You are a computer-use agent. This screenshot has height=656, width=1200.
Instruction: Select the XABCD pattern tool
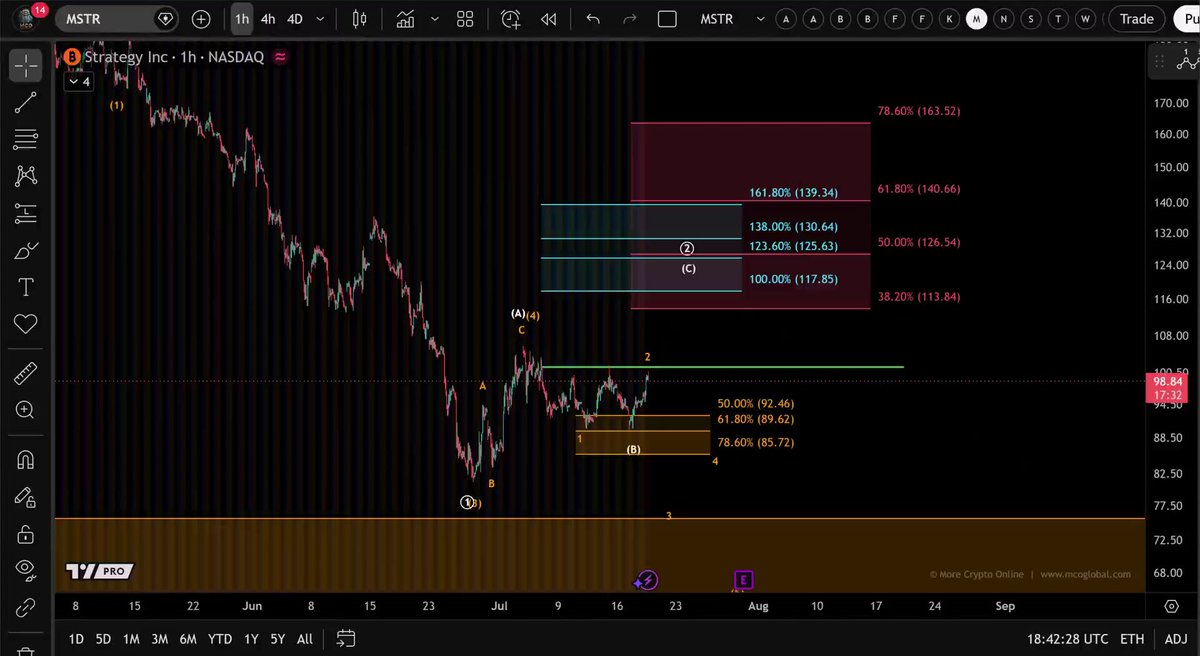tap(26, 176)
